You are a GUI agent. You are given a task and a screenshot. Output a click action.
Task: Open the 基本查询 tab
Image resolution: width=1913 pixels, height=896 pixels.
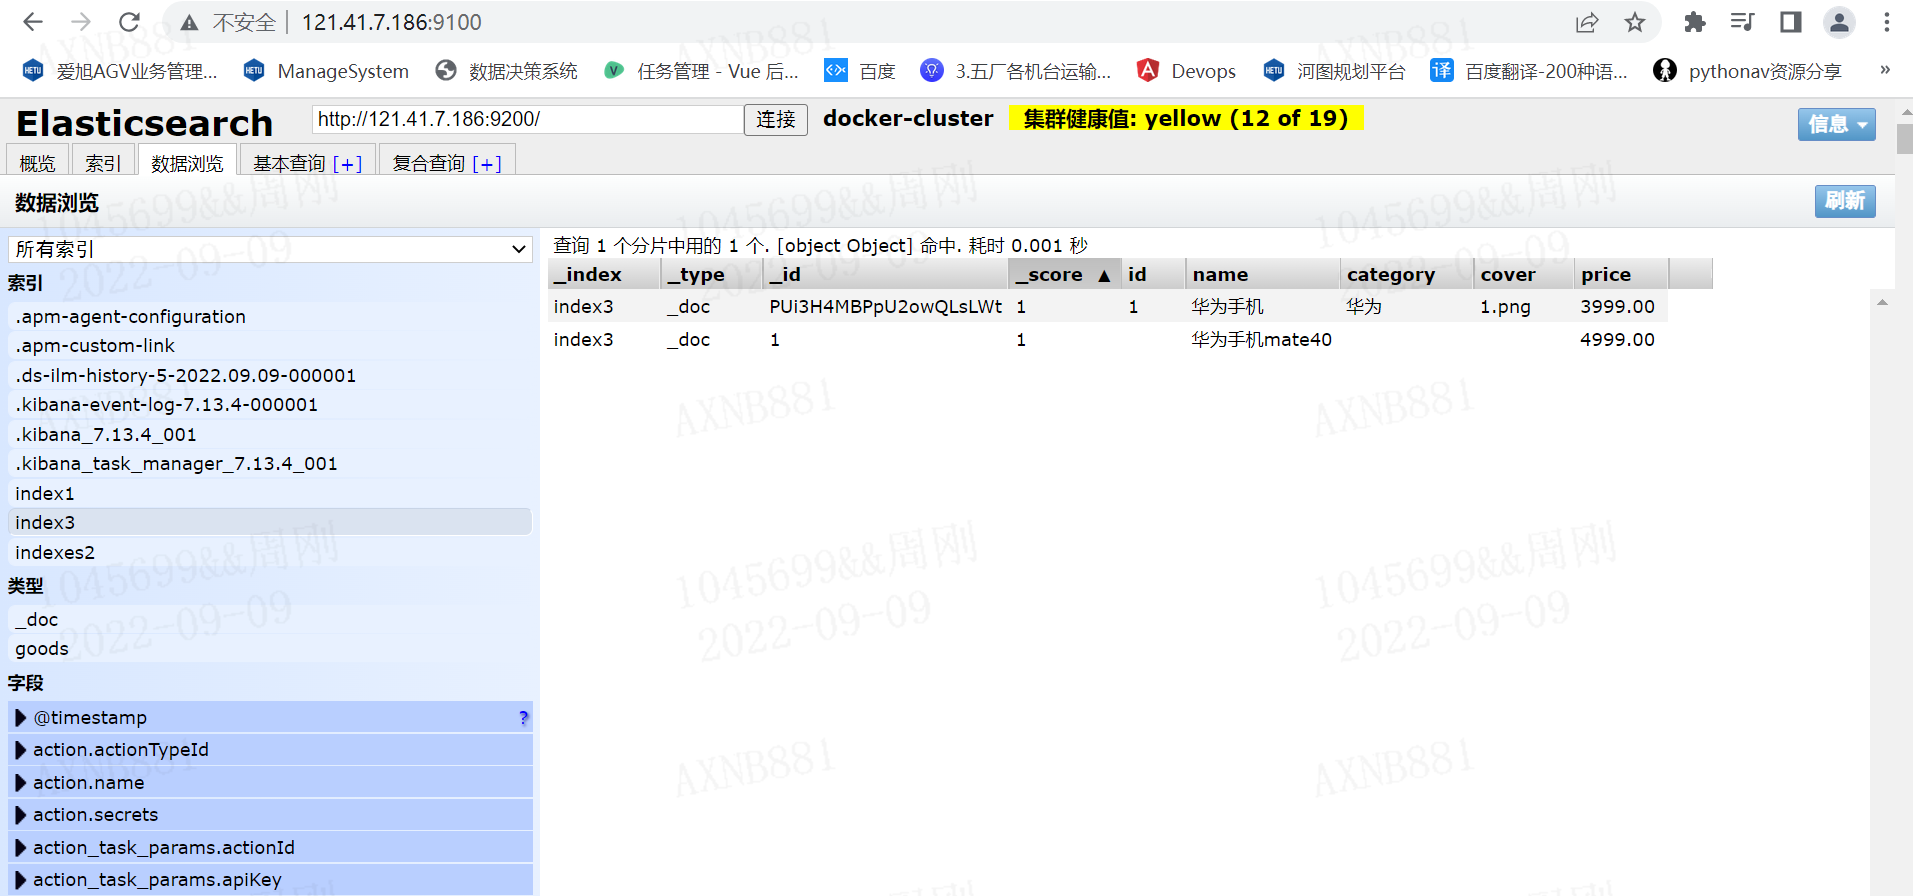[289, 163]
